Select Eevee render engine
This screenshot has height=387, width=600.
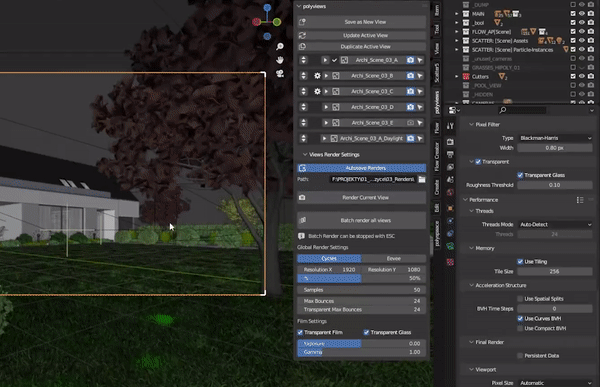[x=394, y=258]
